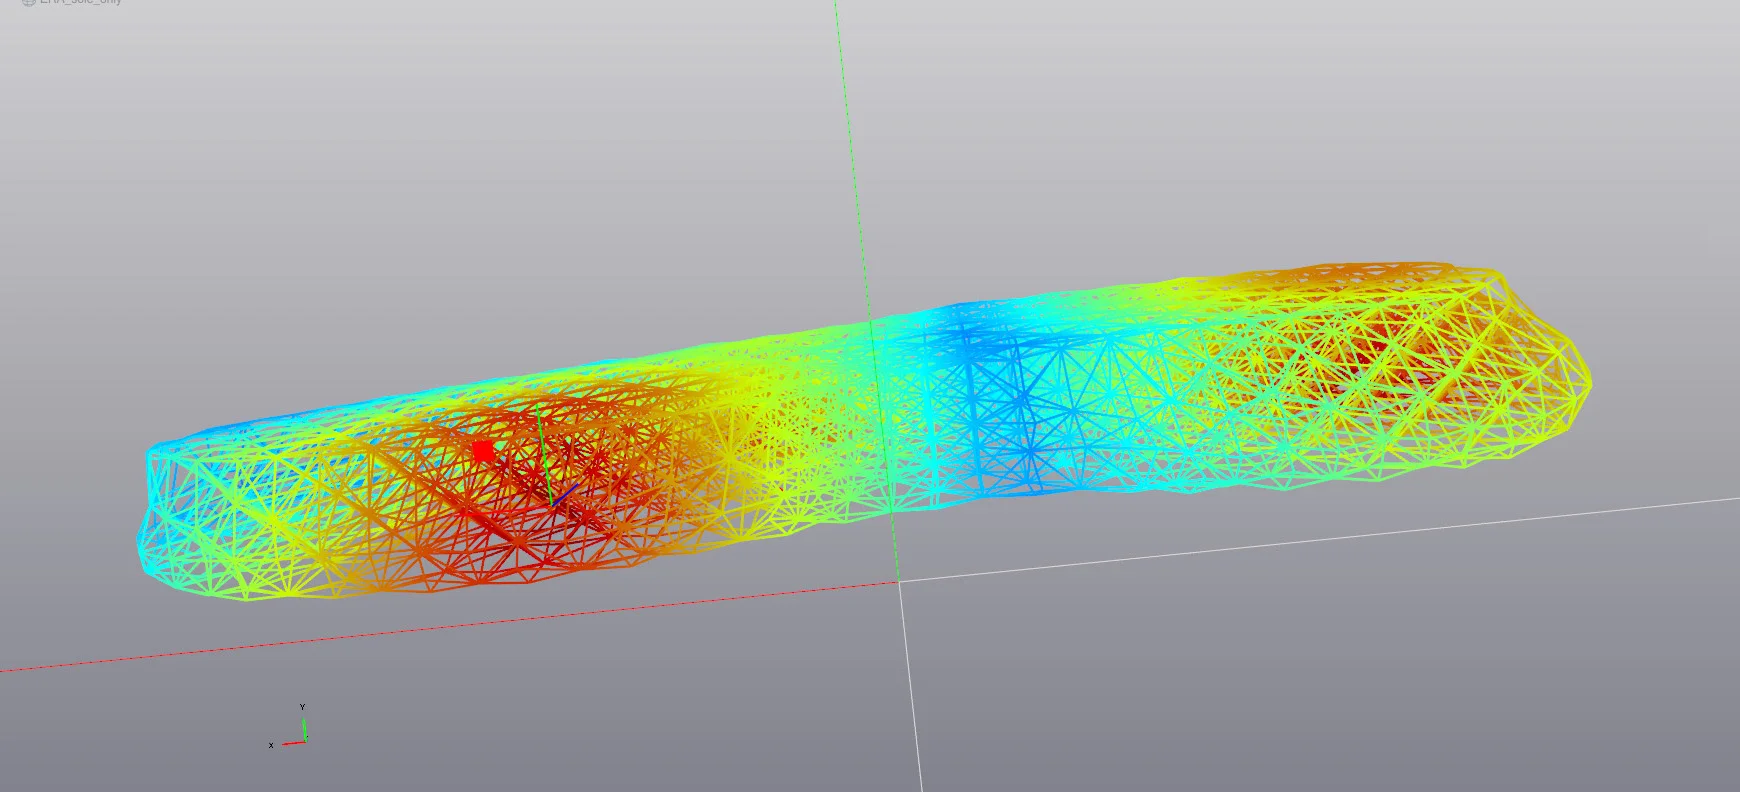Click the X label of the orientation triad

pos(271,745)
